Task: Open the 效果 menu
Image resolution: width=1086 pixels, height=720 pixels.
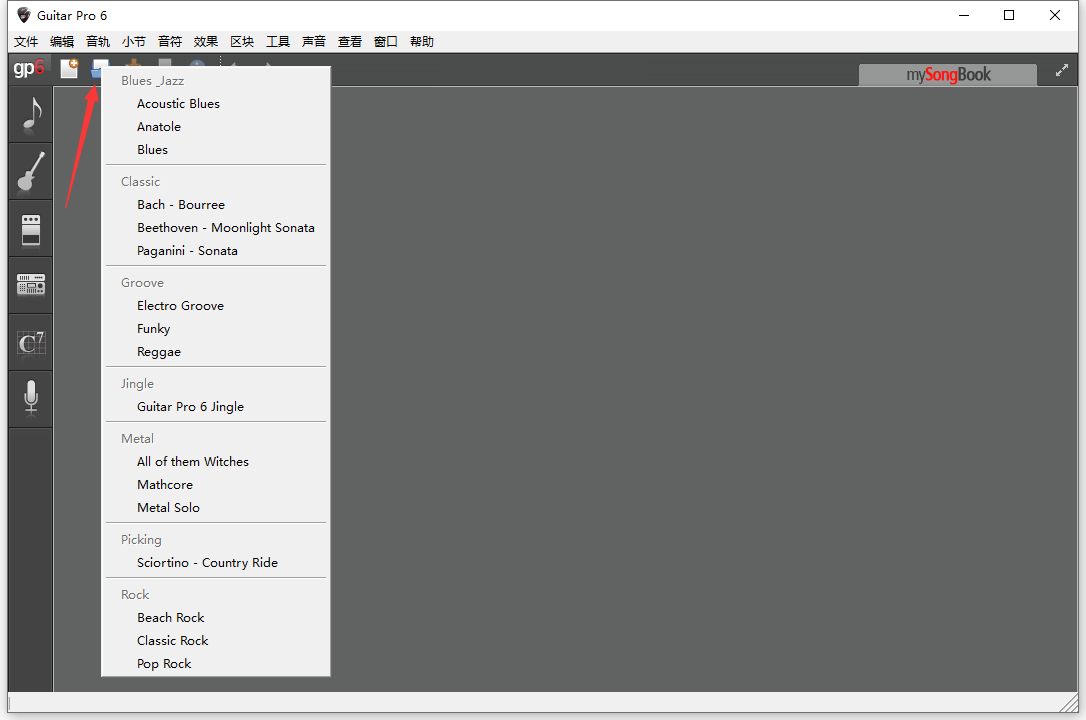Action: point(205,41)
